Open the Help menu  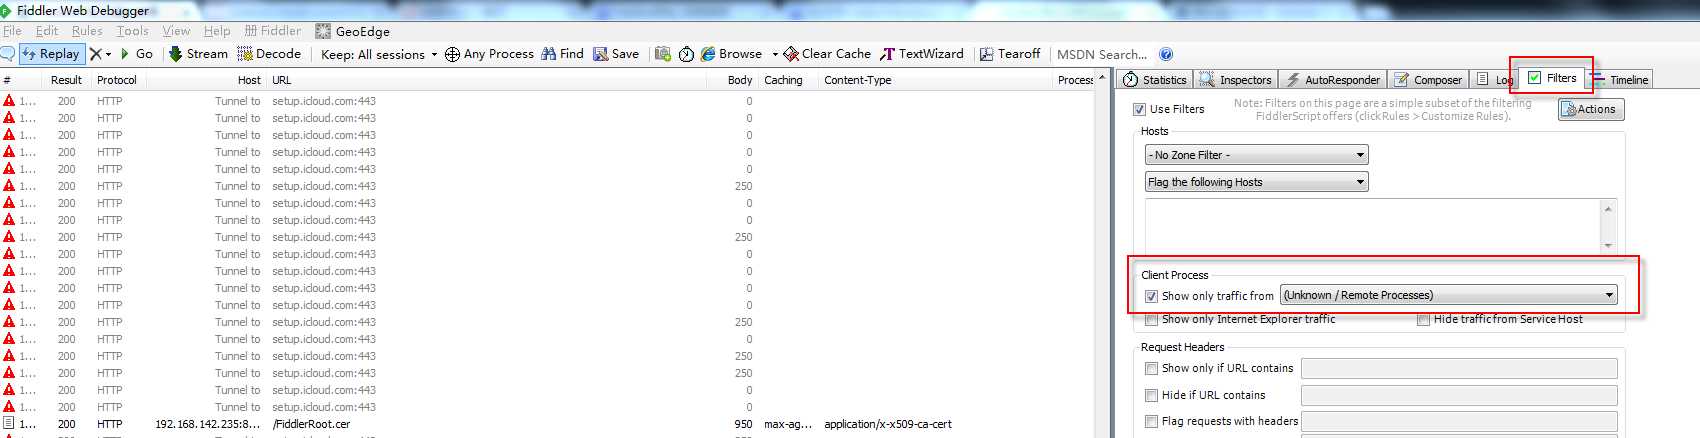pos(217,31)
